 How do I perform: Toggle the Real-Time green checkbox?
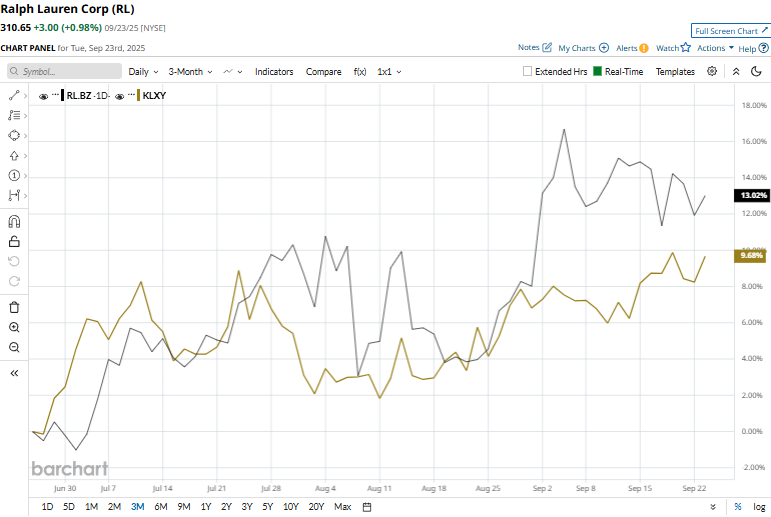[x=597, y=71]
